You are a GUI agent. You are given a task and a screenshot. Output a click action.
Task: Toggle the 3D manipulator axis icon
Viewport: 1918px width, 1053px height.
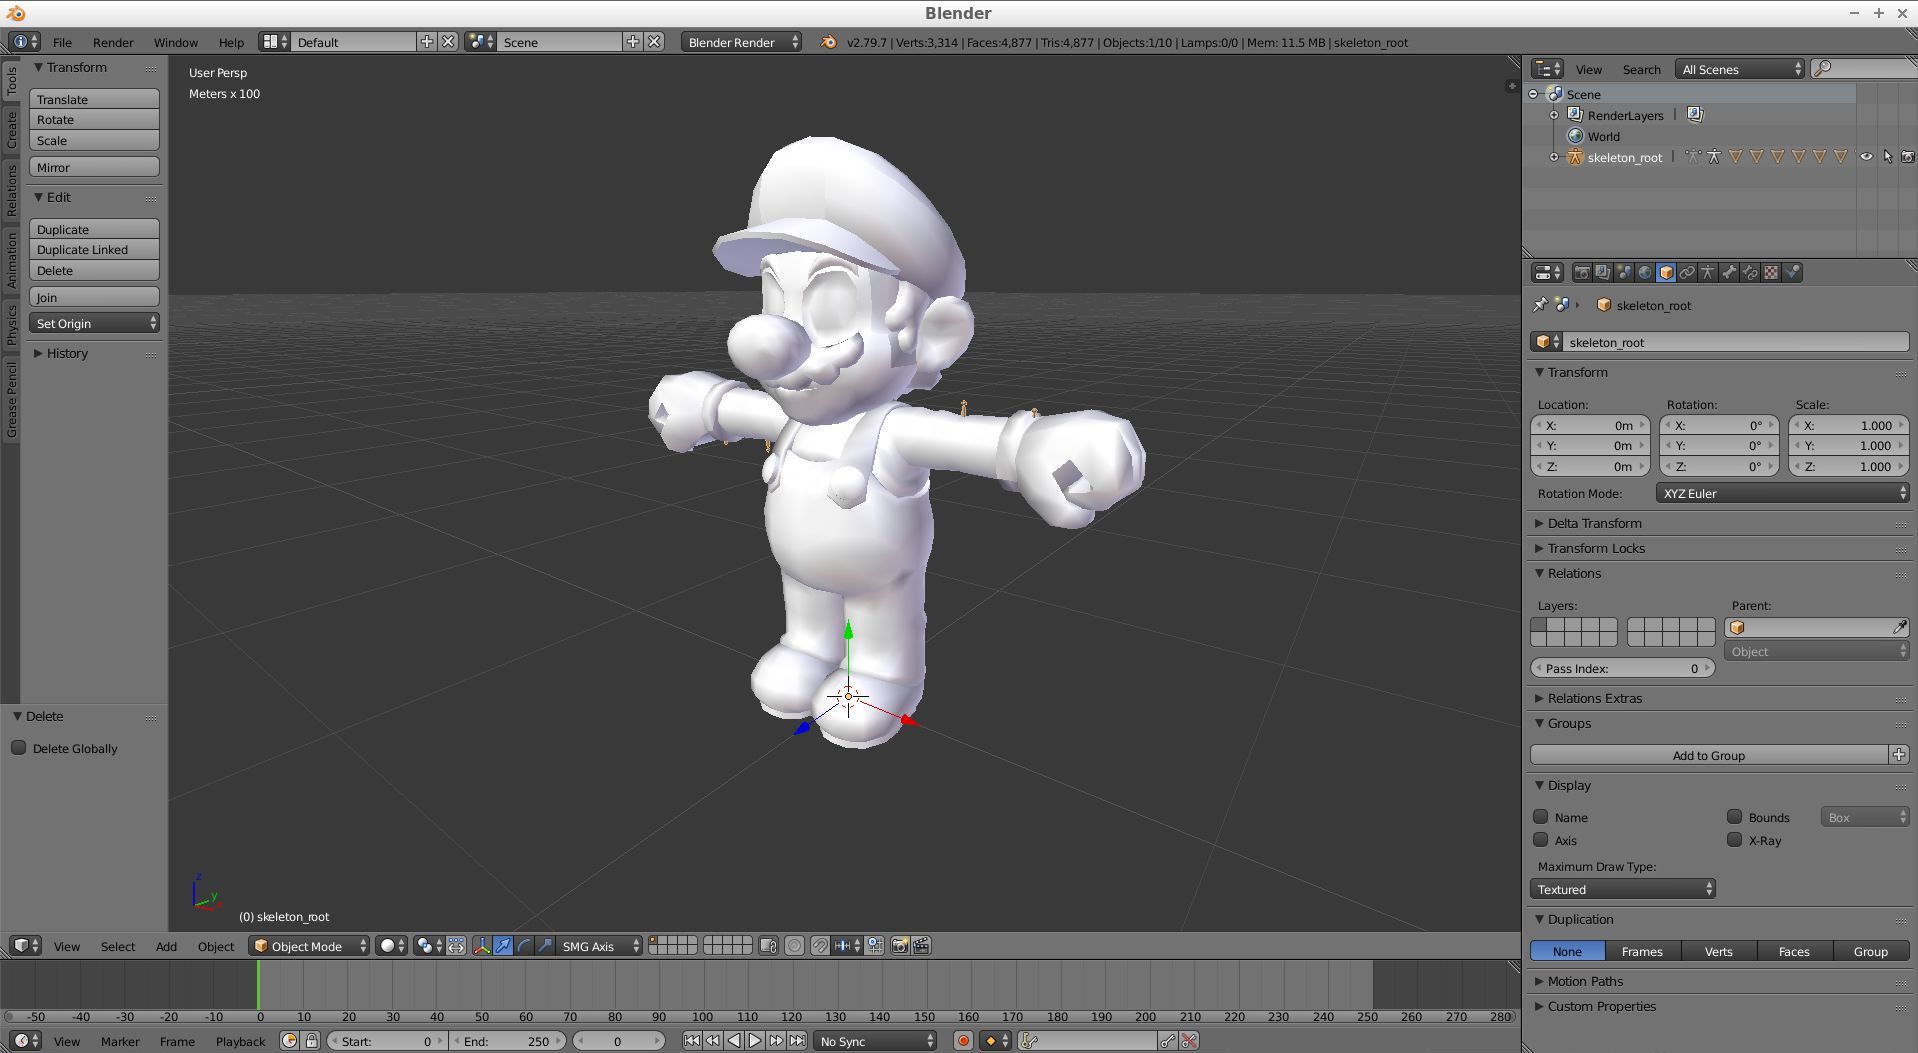pos(482,945)
